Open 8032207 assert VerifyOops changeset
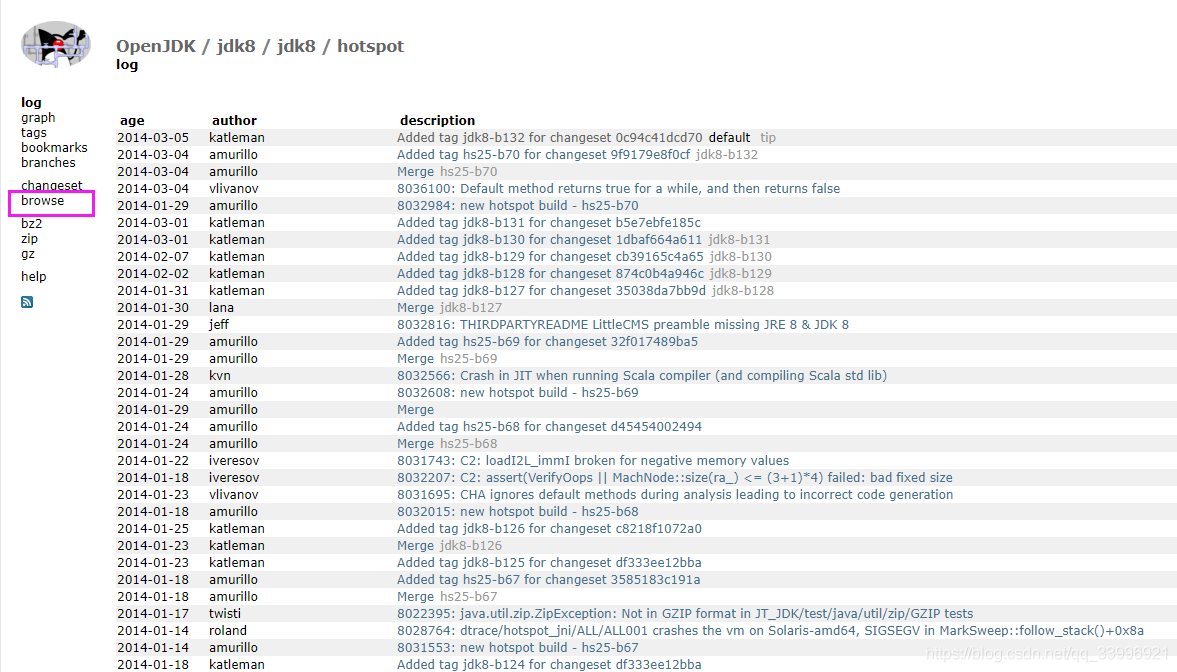Image resolution: width=1177 pixels, height=672 pixels. pyautogui.click(x=675, y=478)
